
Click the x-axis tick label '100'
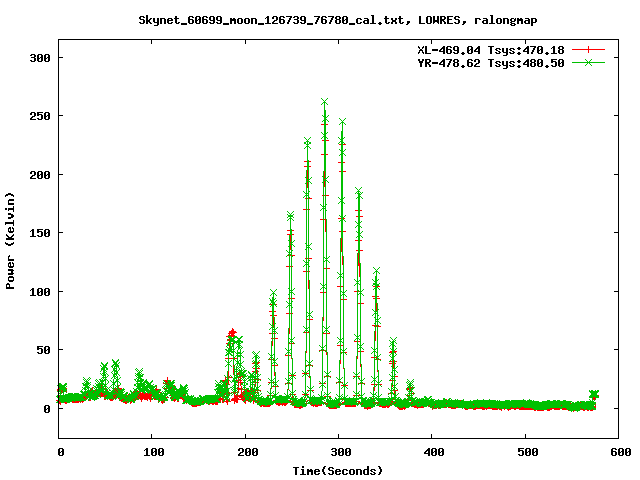pos(154,452)
